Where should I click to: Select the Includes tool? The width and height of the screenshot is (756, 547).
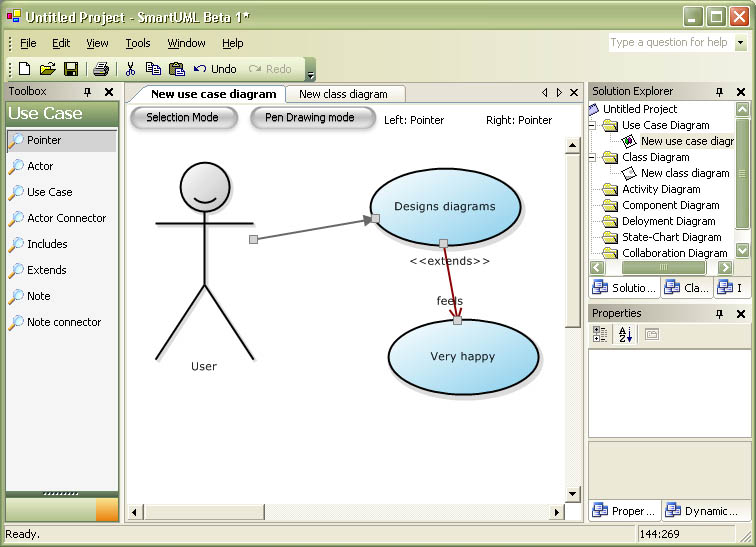click(62, 244)
